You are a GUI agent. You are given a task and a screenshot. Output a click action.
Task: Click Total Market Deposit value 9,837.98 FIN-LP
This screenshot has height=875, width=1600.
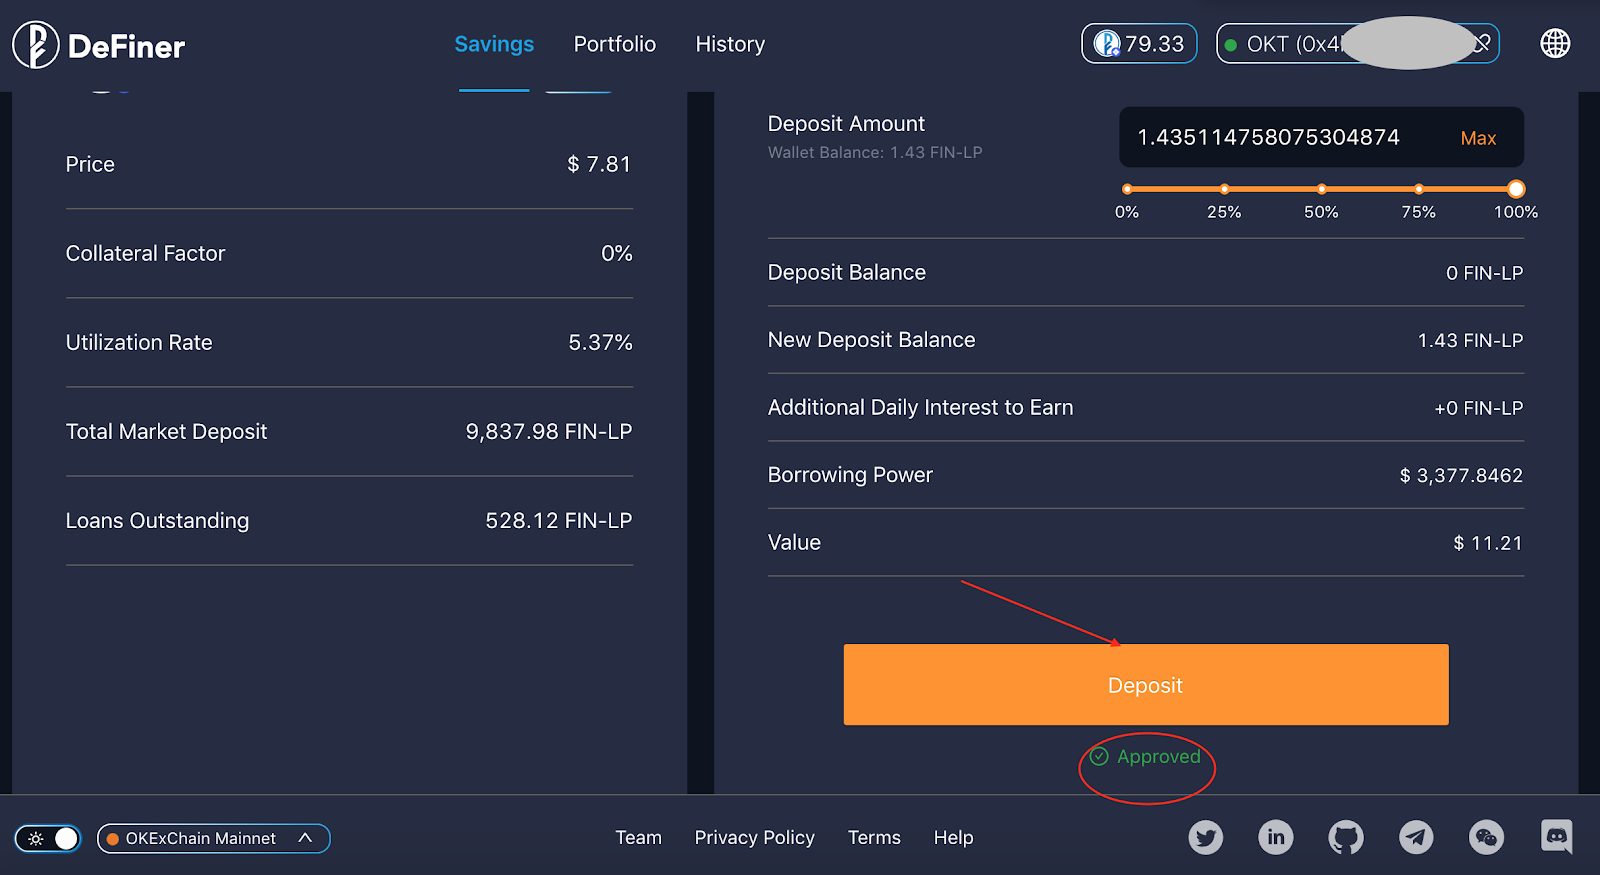pyautogui.click(x=549, y=432)
